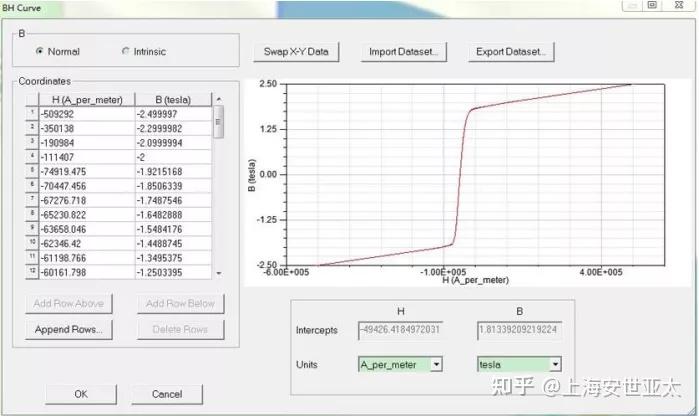This screenshot has width=699, height=416.
Task: Select row 1 header in coordinates table
Action: point(32,113)
